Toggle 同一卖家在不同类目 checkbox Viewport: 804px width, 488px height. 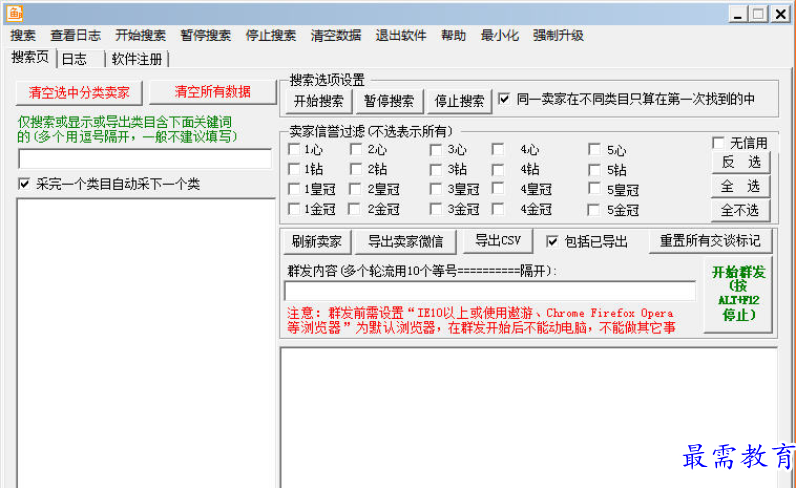pos(504,99)
